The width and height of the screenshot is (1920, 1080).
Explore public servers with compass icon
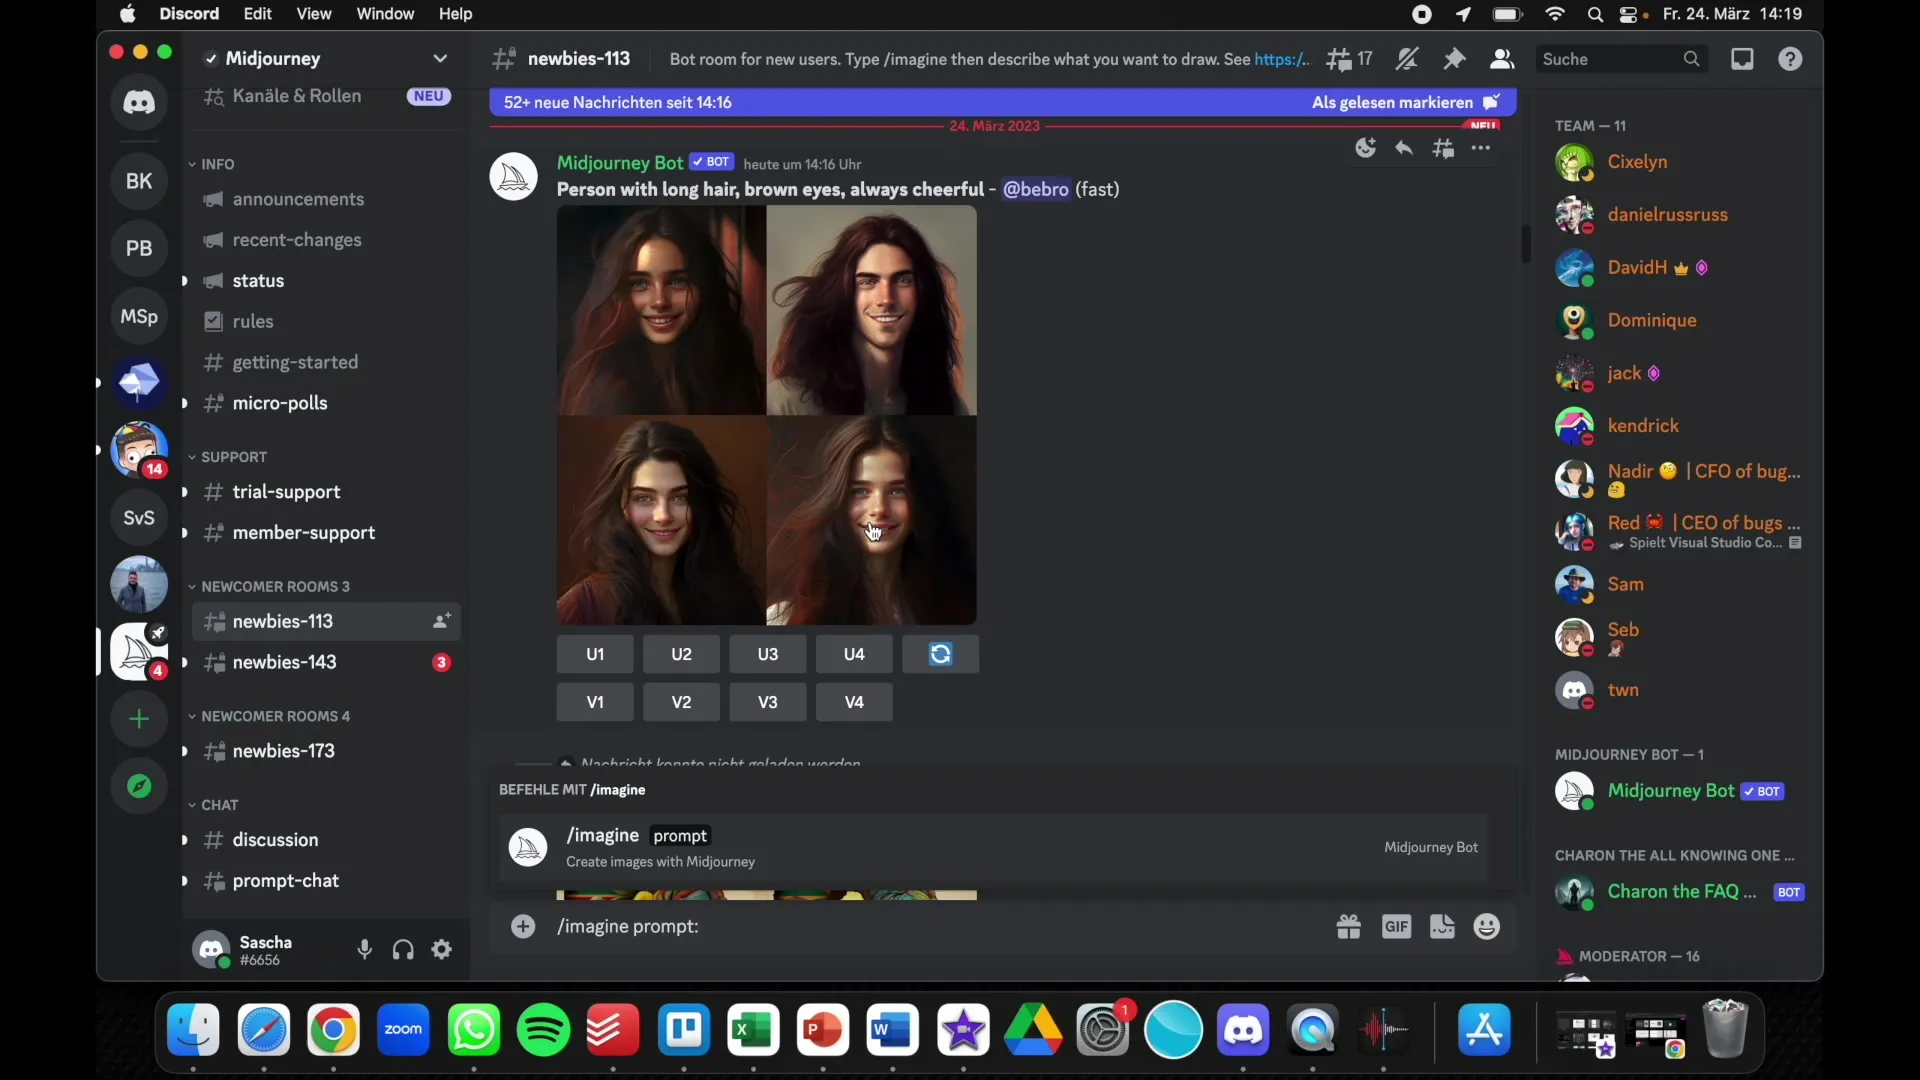coord(139,787)
